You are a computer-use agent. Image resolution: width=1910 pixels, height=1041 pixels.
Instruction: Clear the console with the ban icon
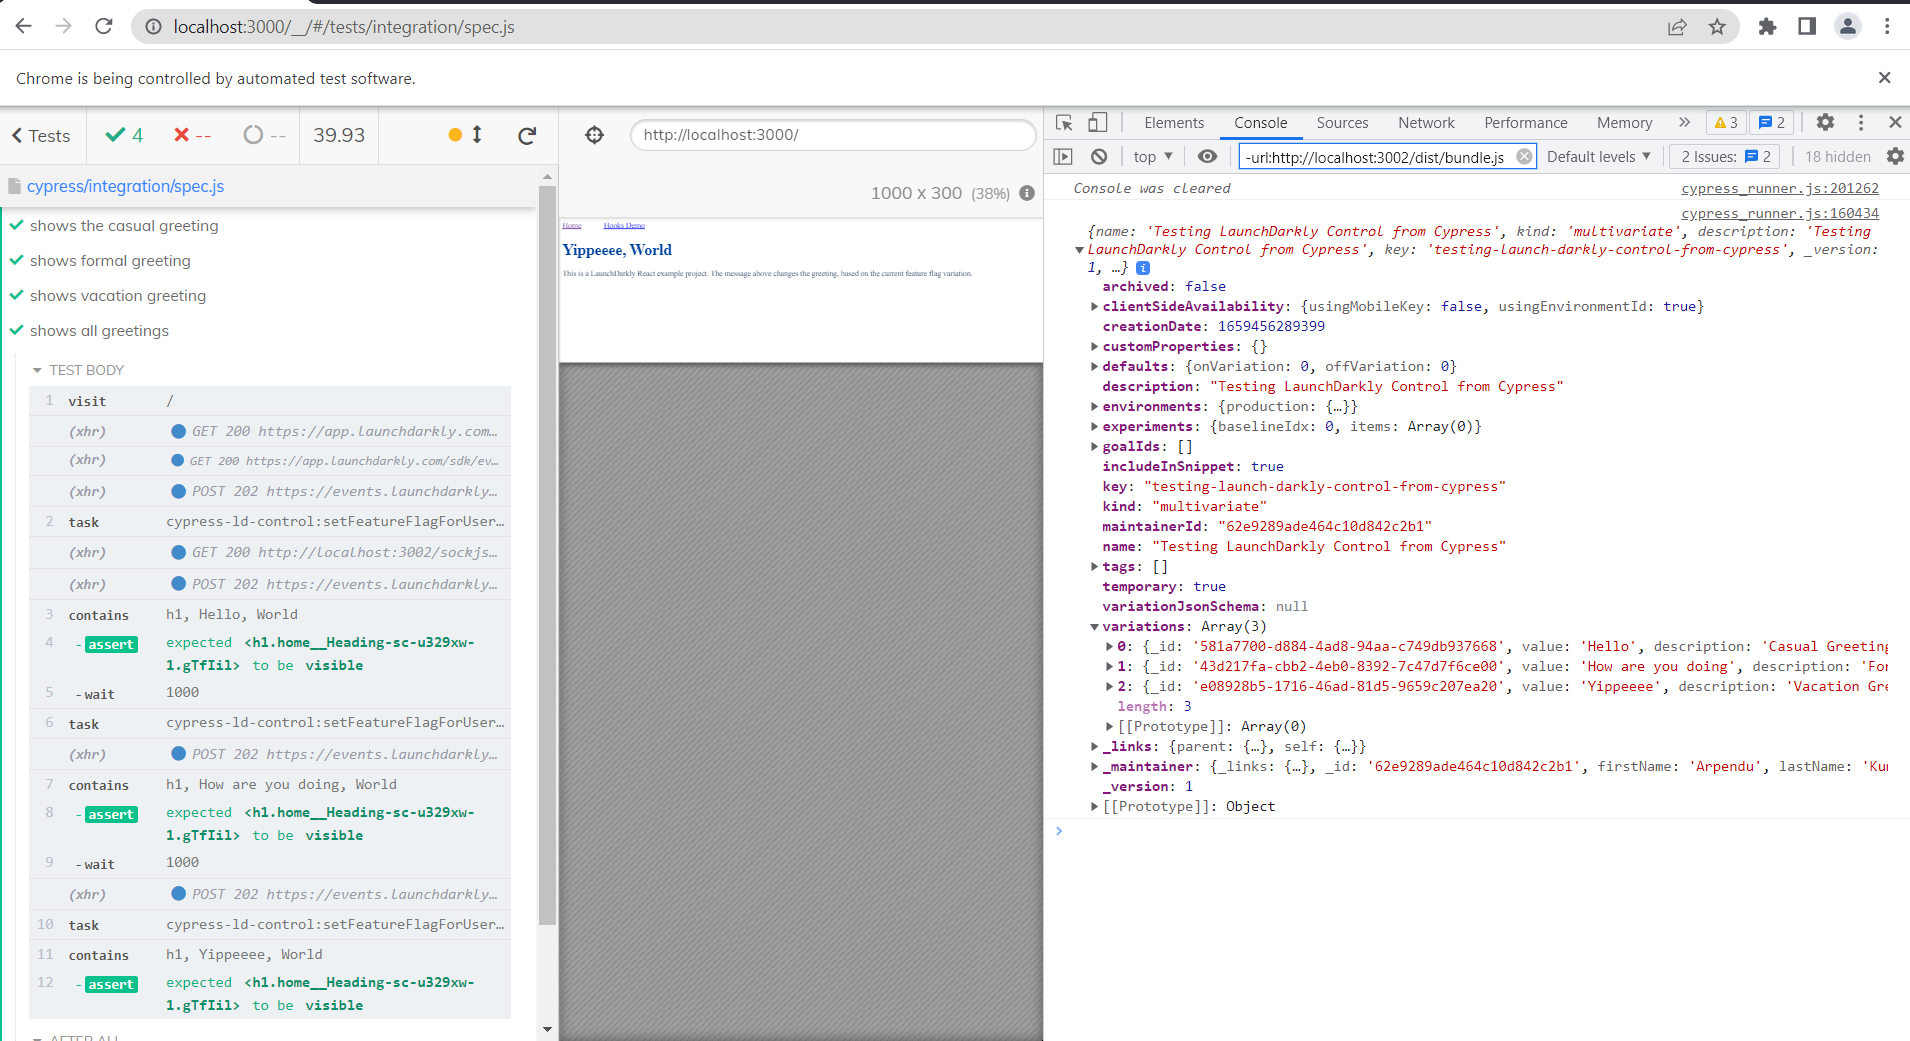pos(1099,157)
